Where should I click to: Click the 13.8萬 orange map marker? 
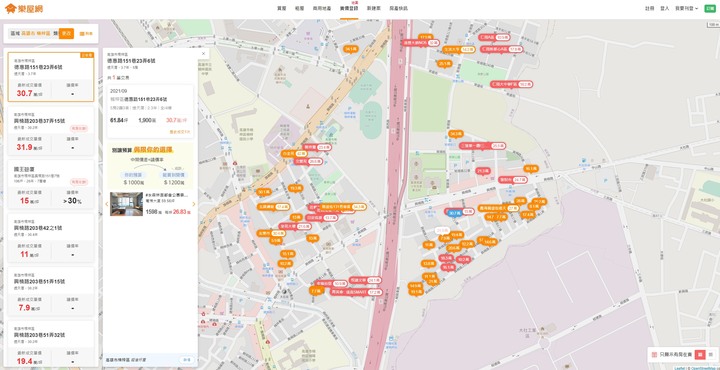click(x=428, y=263)
